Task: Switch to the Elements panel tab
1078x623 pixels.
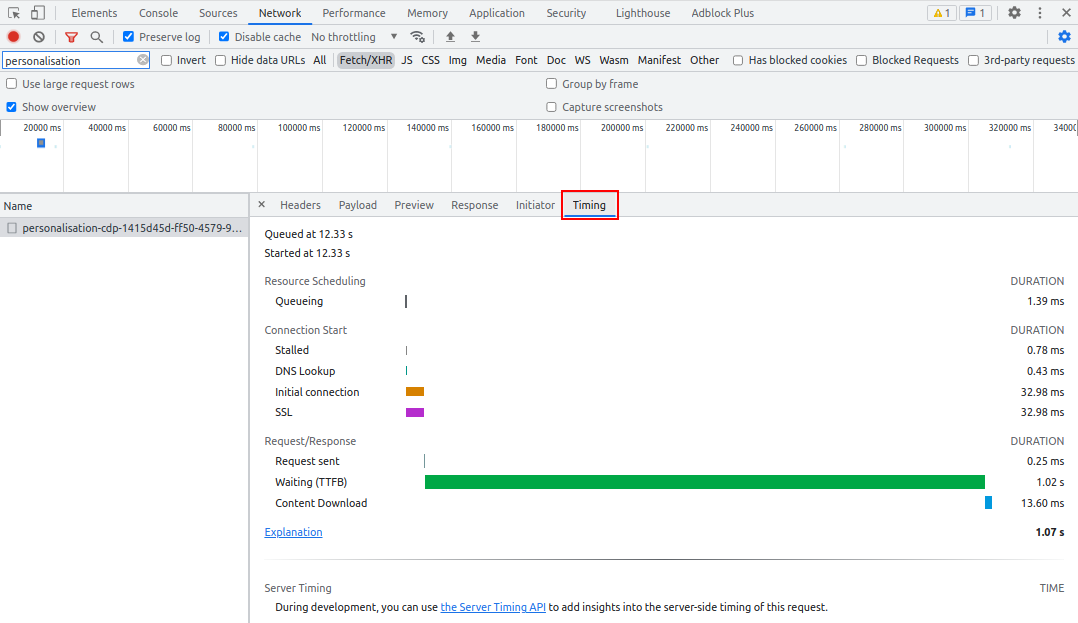Action: (x=94, y=13)
